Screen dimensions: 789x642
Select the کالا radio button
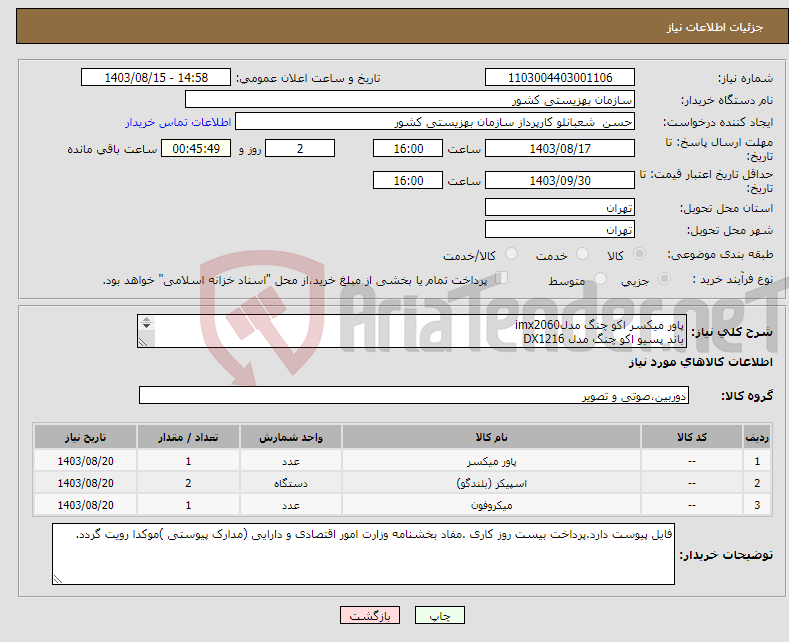coord(639,254)
